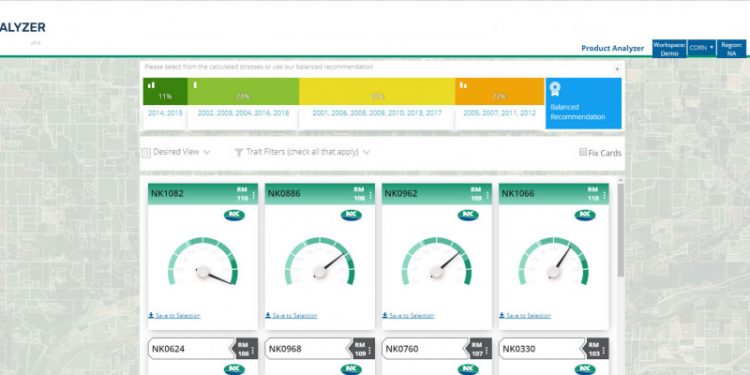Click the RM 108 label on card NK0886
750x375 pixels.
click(x=359, y=194)
